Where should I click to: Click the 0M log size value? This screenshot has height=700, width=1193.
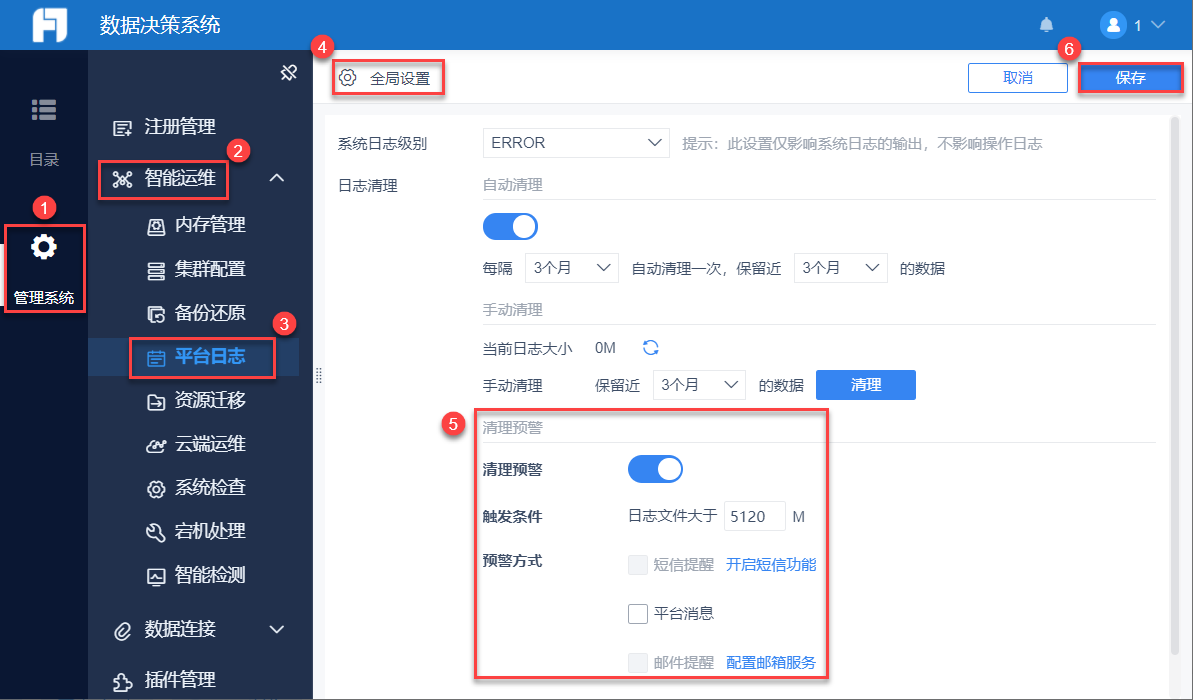coord(606,348)
